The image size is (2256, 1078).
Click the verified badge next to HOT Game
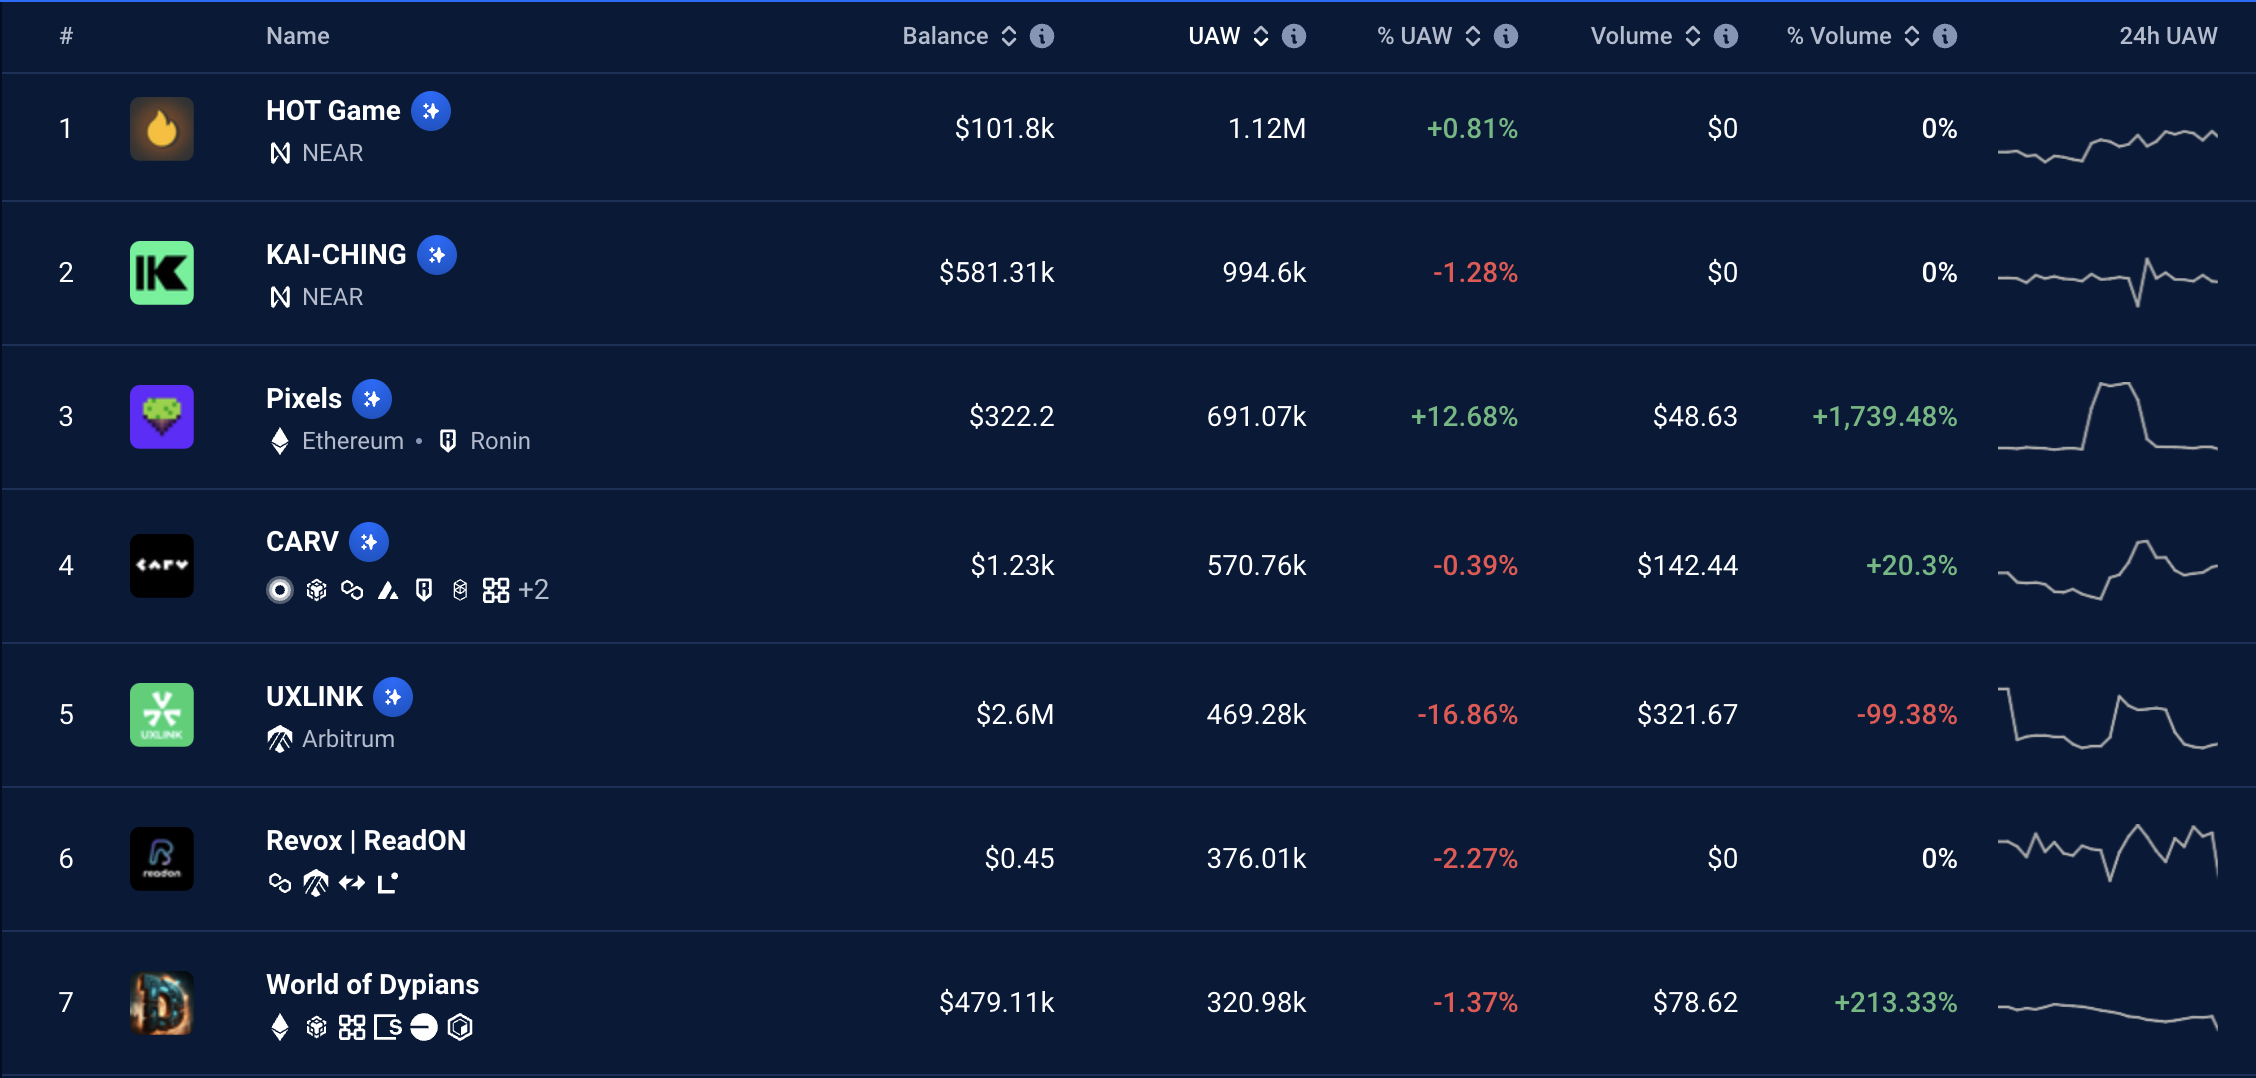point(431,111)
